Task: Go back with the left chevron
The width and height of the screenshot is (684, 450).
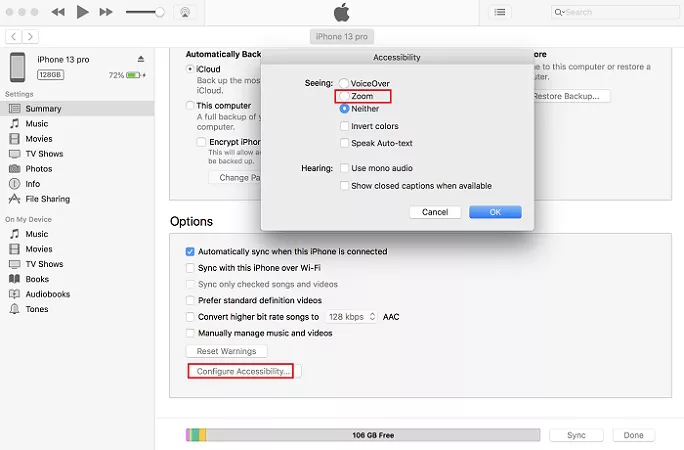Action: click(14, 37)
